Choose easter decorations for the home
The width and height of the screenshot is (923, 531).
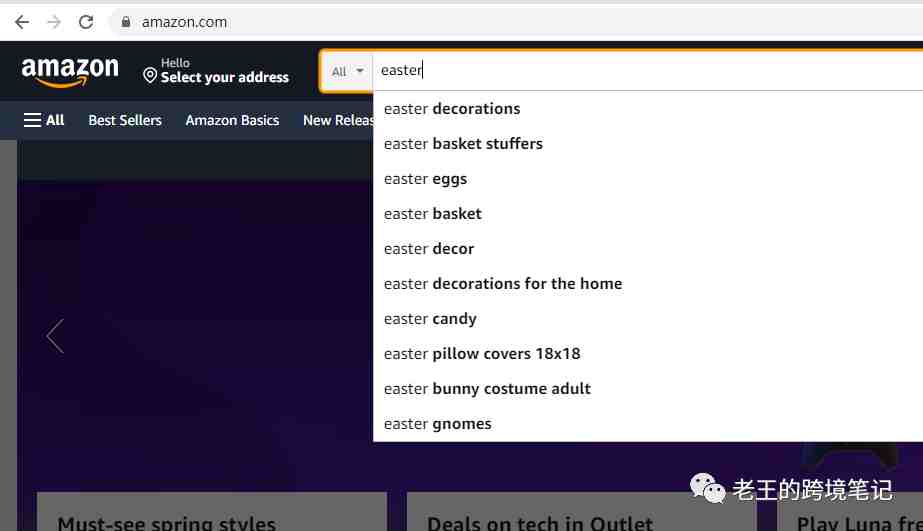(x=648, y=284)
